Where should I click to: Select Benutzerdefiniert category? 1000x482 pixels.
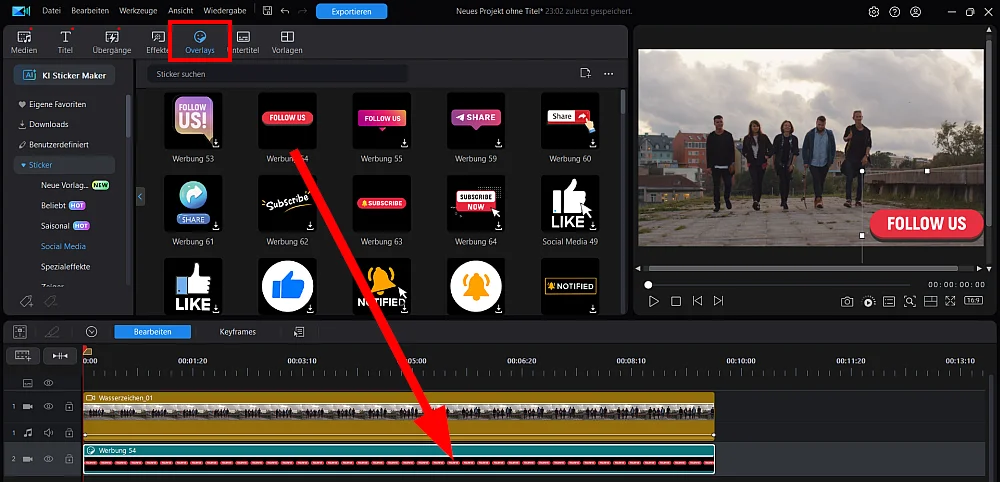54,145
